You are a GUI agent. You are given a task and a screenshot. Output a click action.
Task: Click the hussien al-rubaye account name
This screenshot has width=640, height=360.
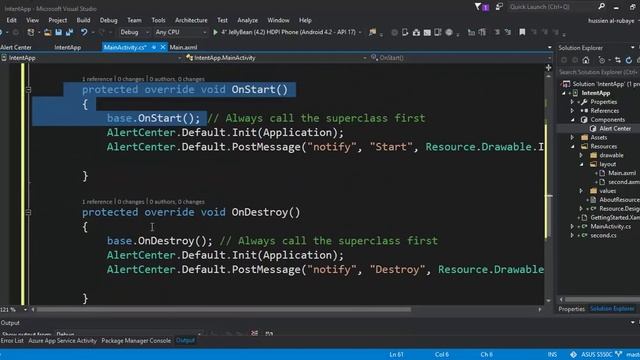click(x=611, y=20)
